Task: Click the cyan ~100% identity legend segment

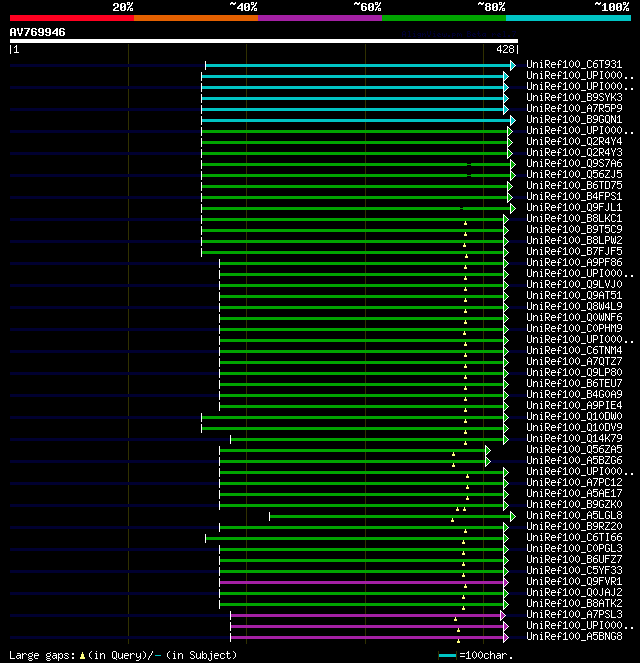Action: click(x=568, y=18)
